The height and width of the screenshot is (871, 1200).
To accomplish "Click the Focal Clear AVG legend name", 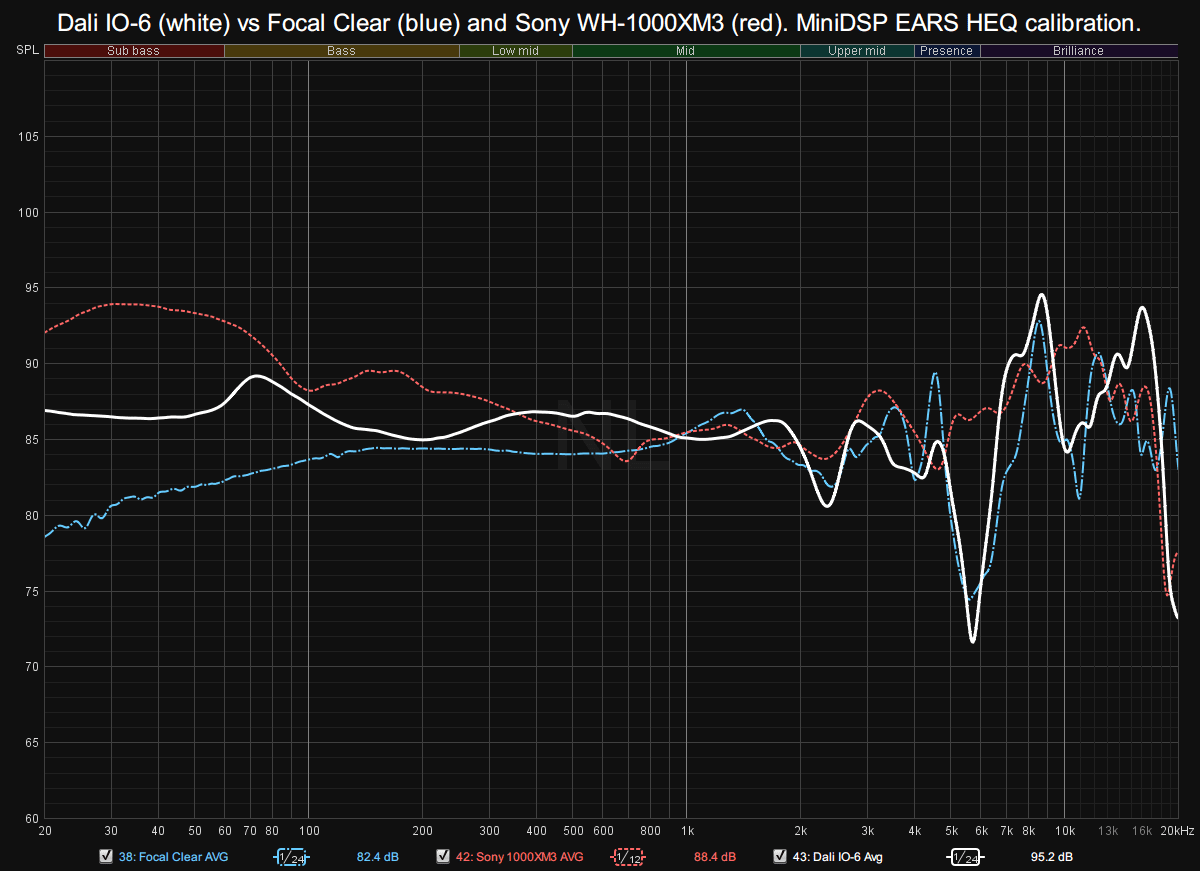I will (173, 857).
